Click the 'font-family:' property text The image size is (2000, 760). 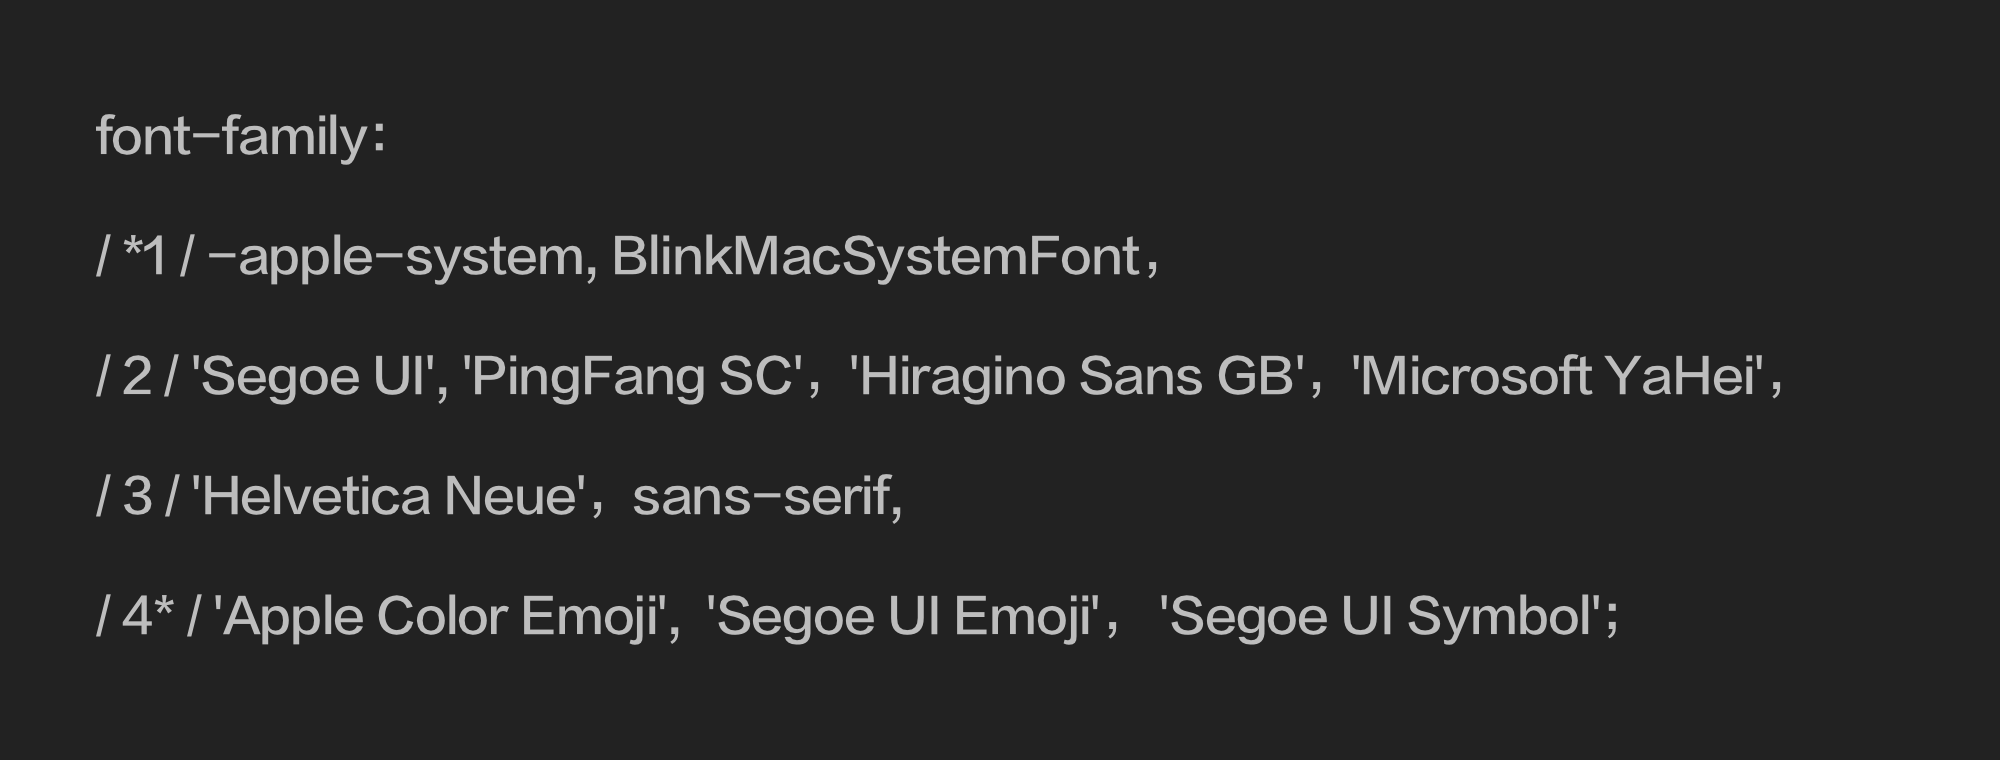(241, 136)
